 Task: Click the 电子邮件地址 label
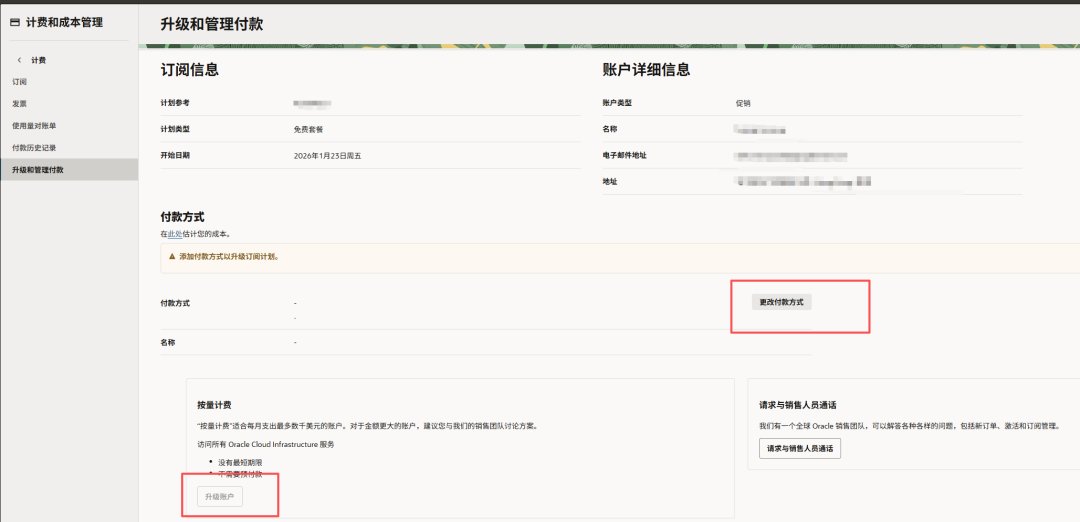coord(625,155)
